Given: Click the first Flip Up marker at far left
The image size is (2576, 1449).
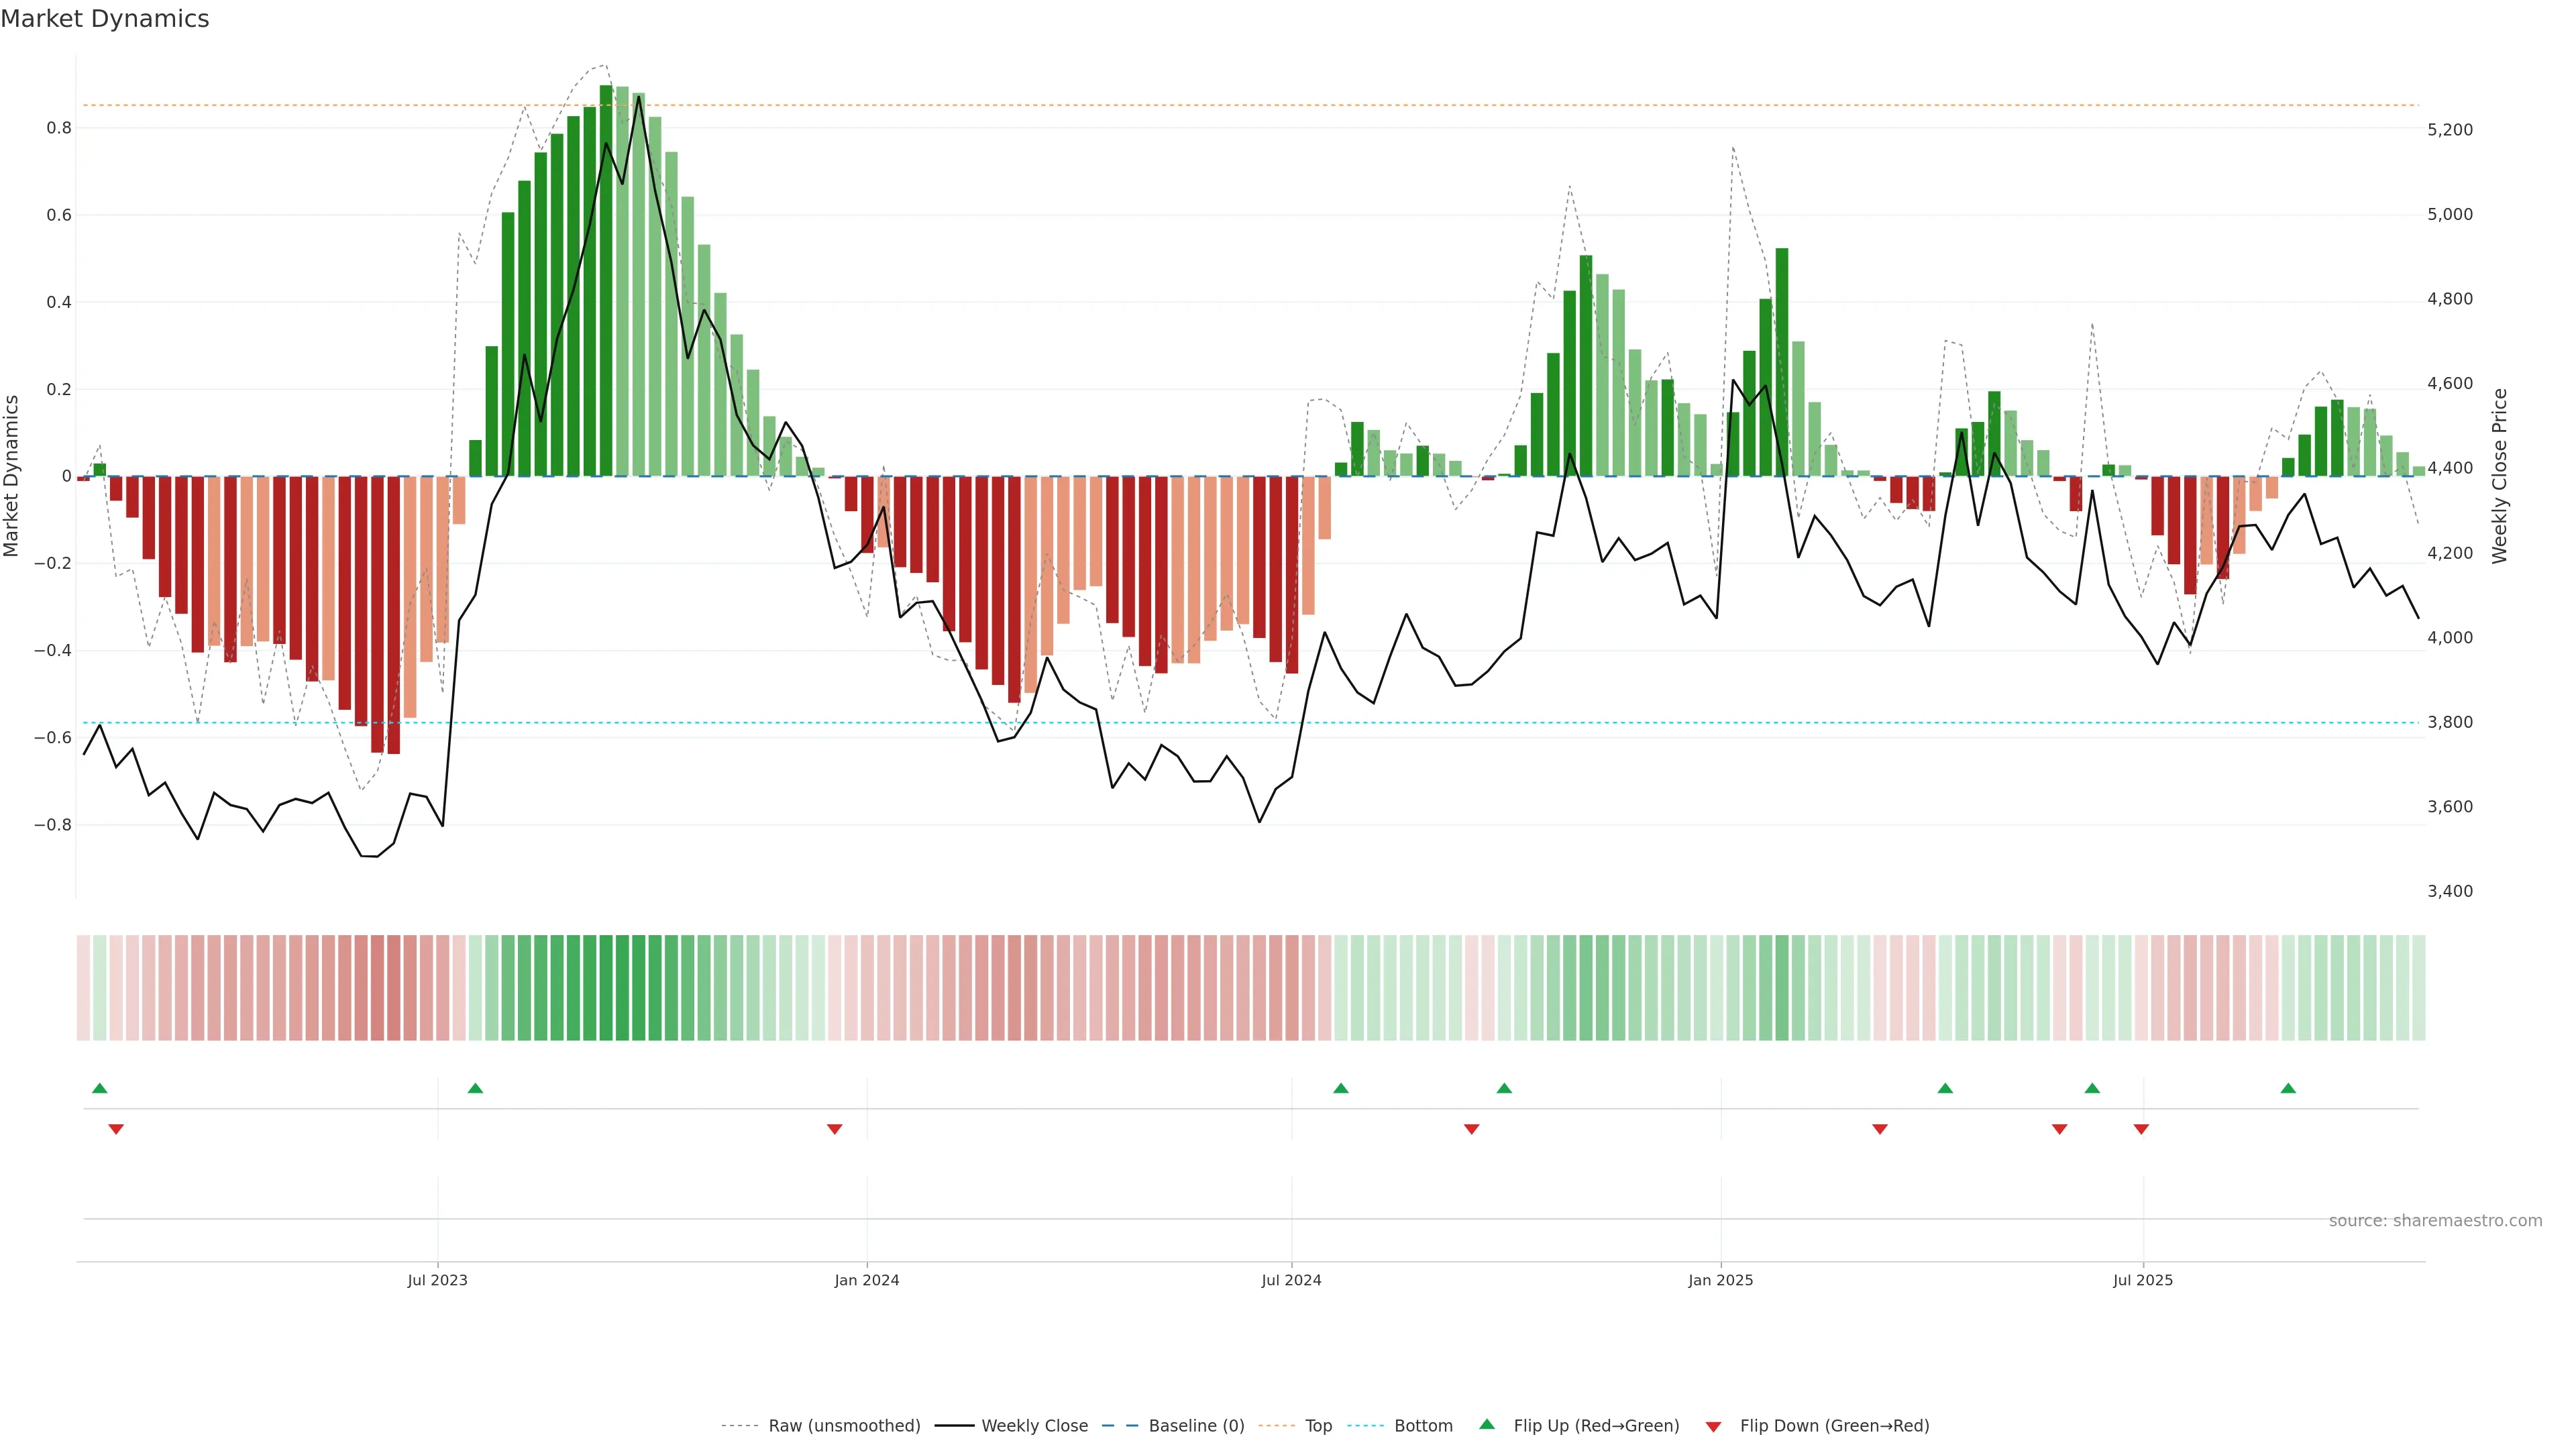Looking at the screenshot, I should pyautogui.click(x=99, y=1088).
